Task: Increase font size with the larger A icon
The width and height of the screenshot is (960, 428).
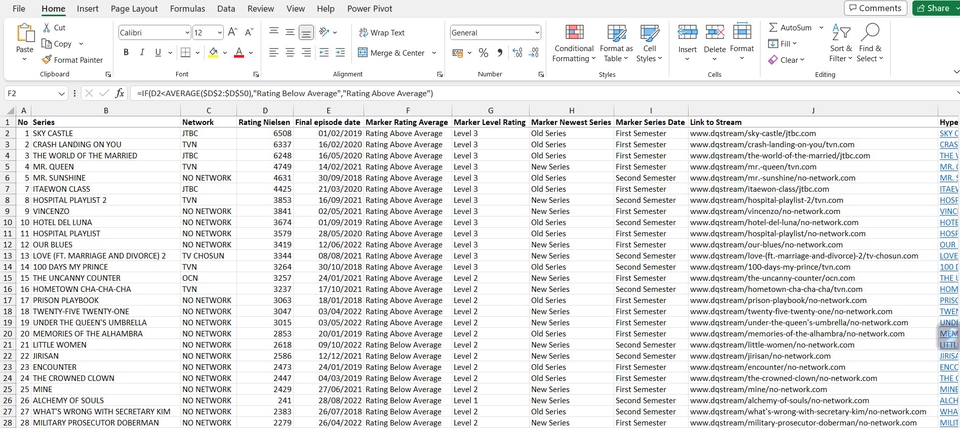Action: point(232,32)
